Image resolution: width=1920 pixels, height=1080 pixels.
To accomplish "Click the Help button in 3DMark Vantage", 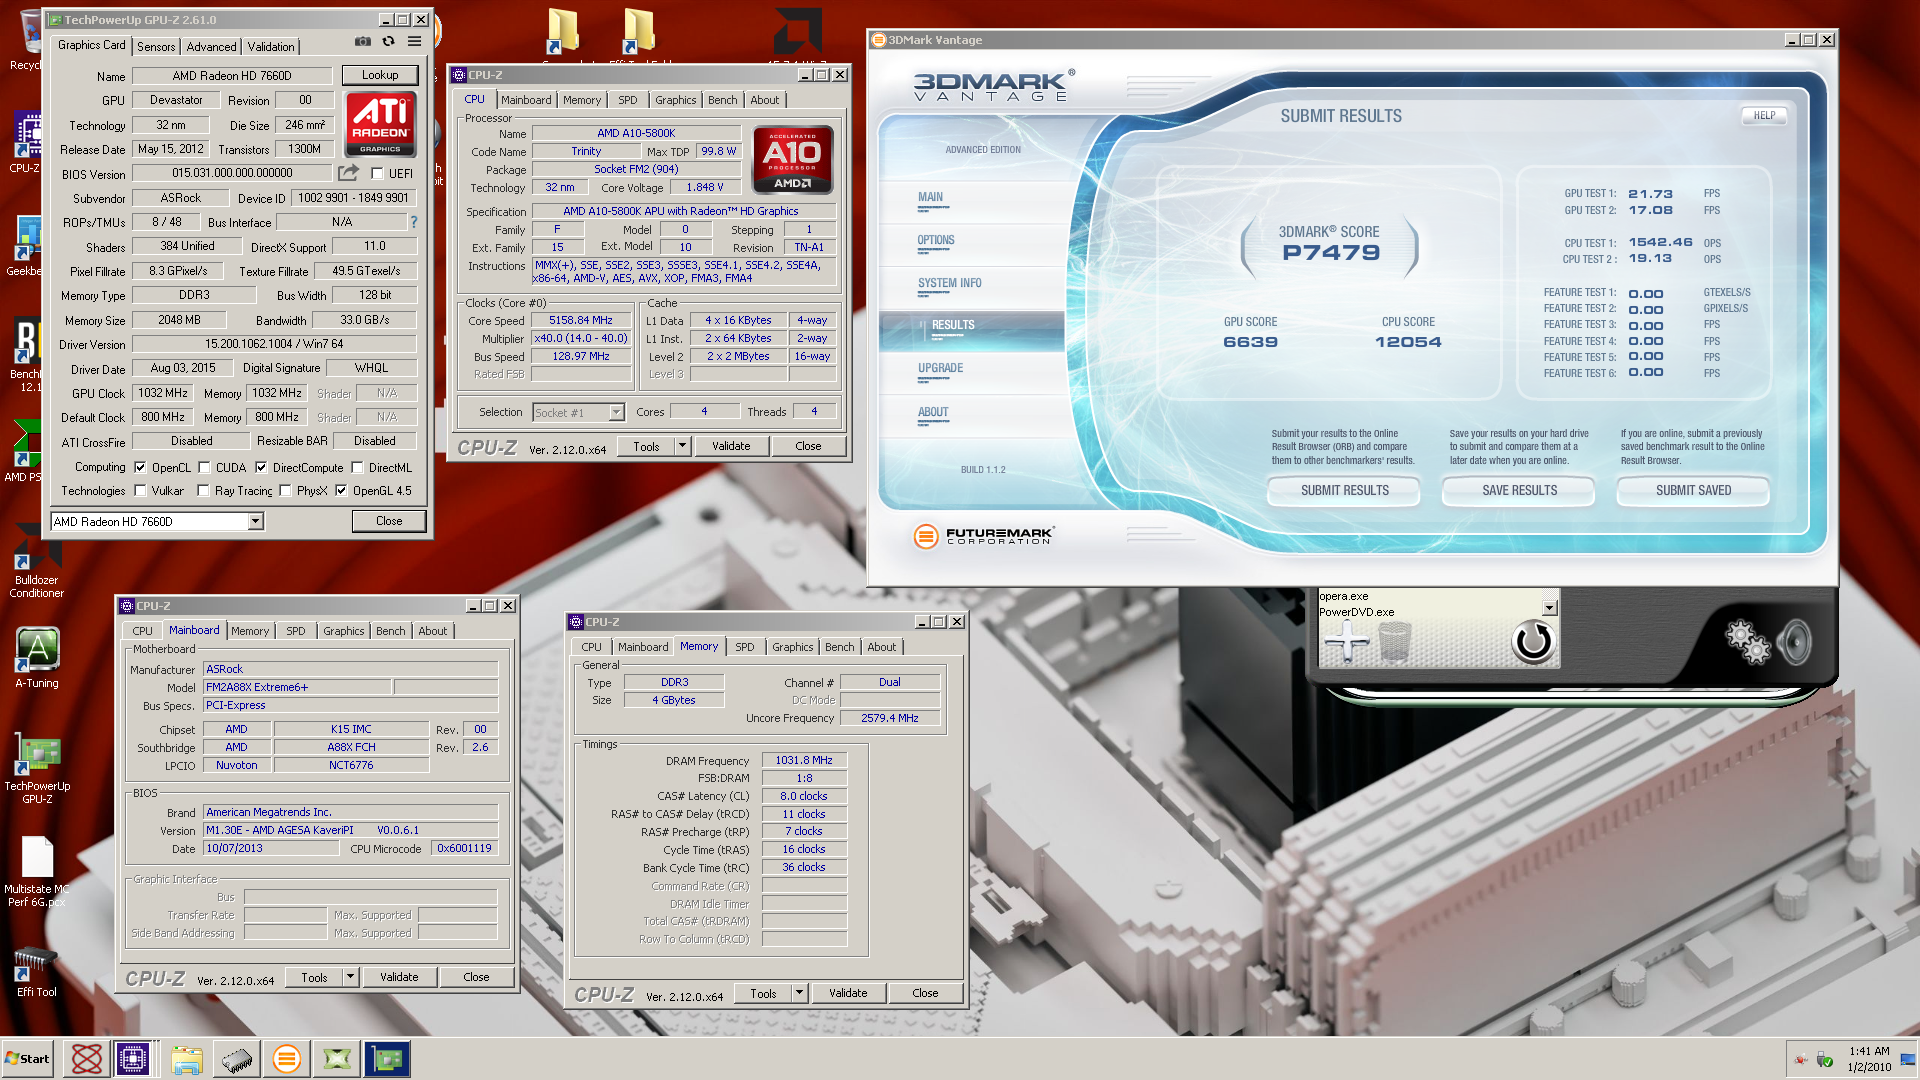I will click(x=1764, y=116).
